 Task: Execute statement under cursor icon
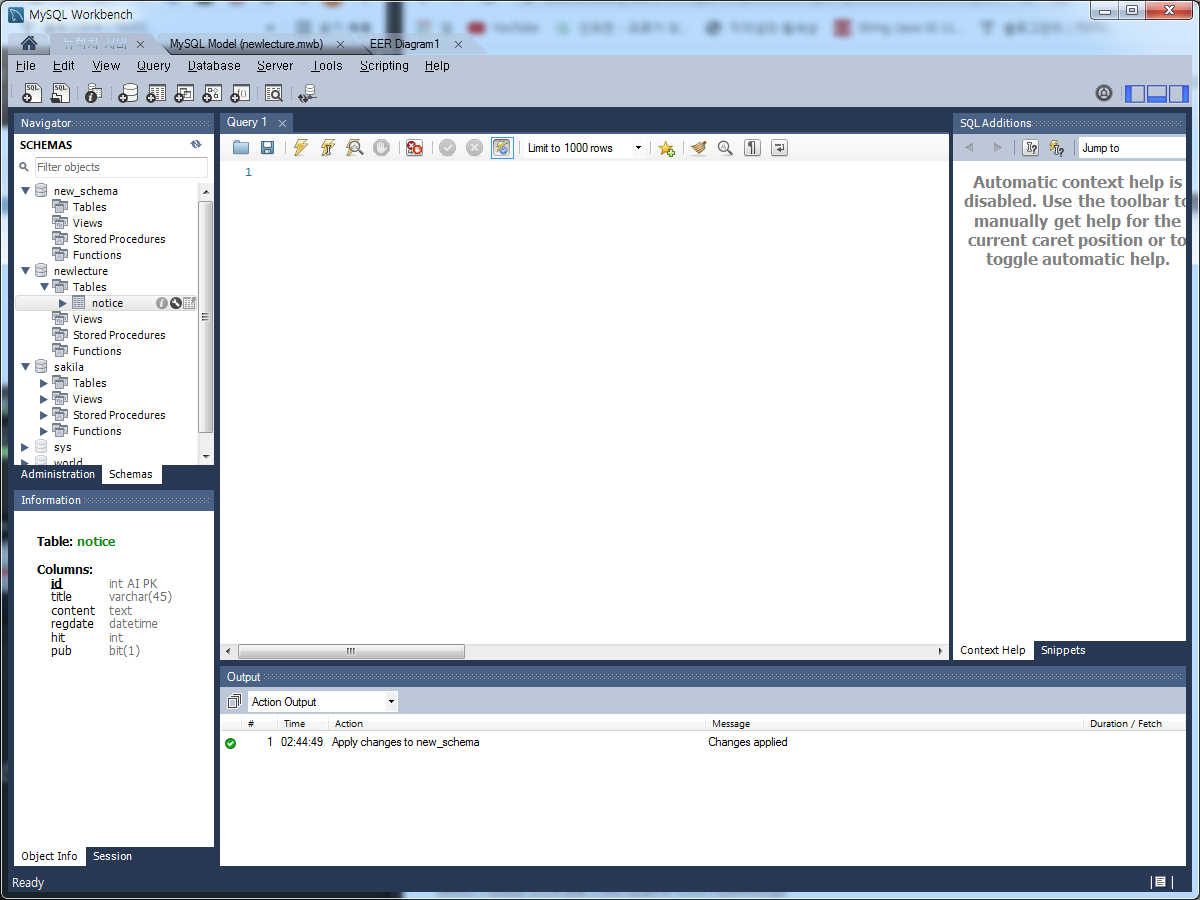click(327, 148)
